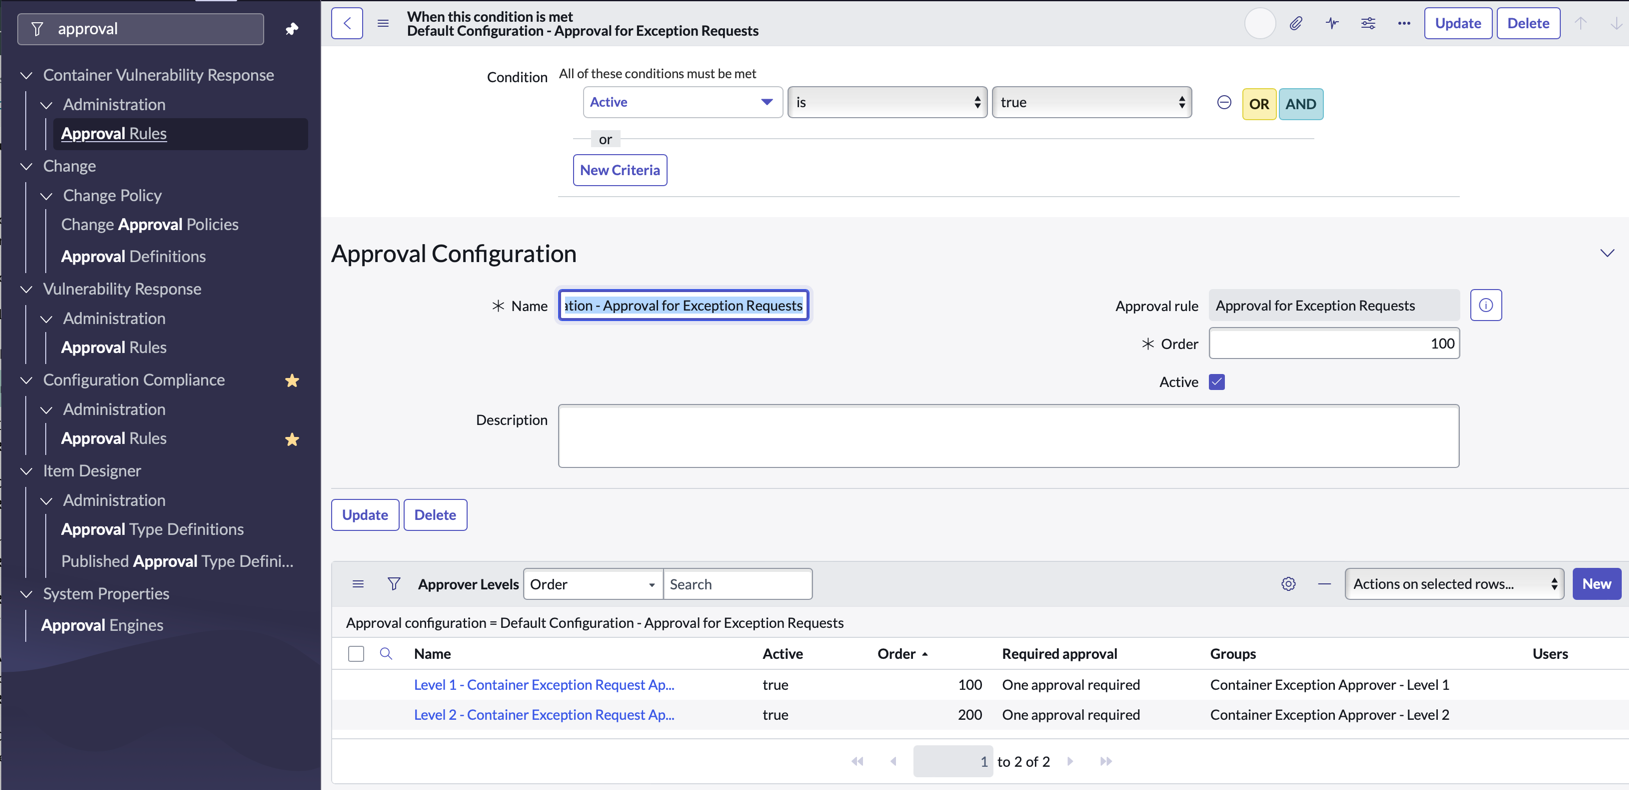The width and height of the screenshot is (1629, 790).
Task: Collapse the Change Policy group
Action: click(47, 196)
